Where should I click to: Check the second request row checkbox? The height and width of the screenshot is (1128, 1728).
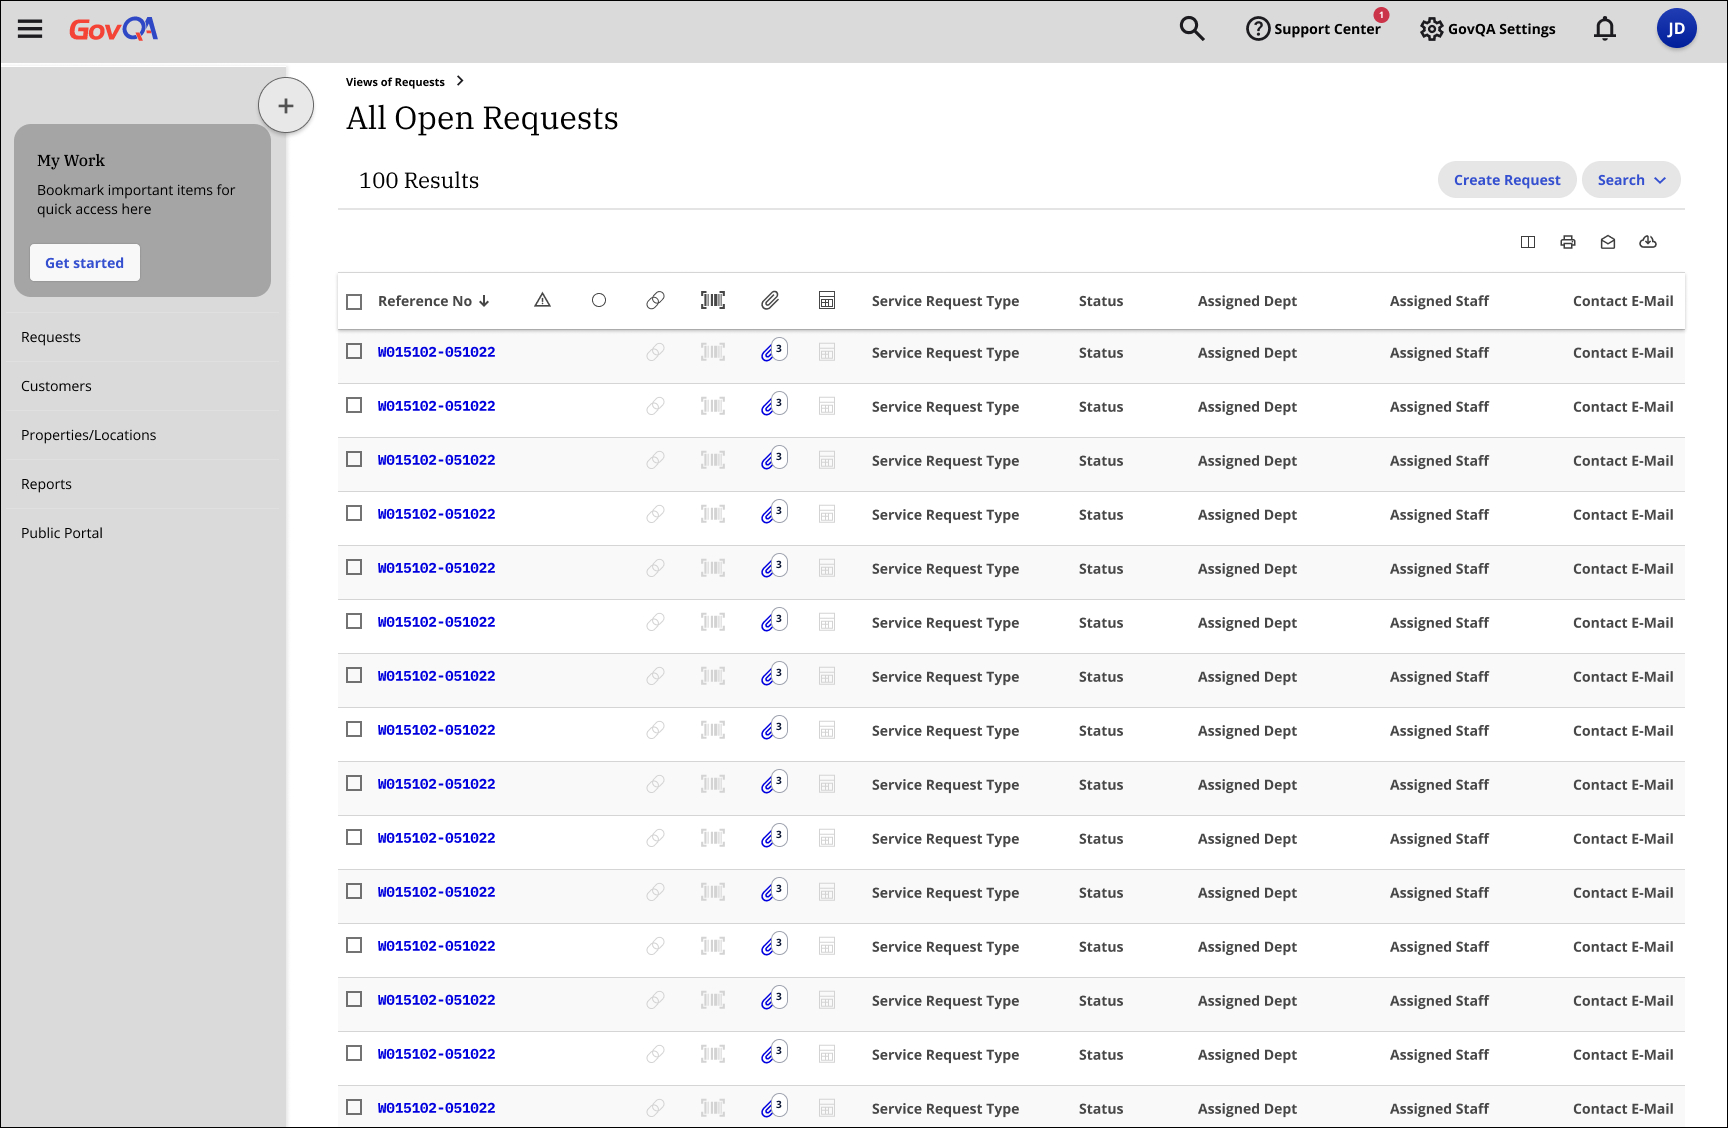[x=354, y=405]
